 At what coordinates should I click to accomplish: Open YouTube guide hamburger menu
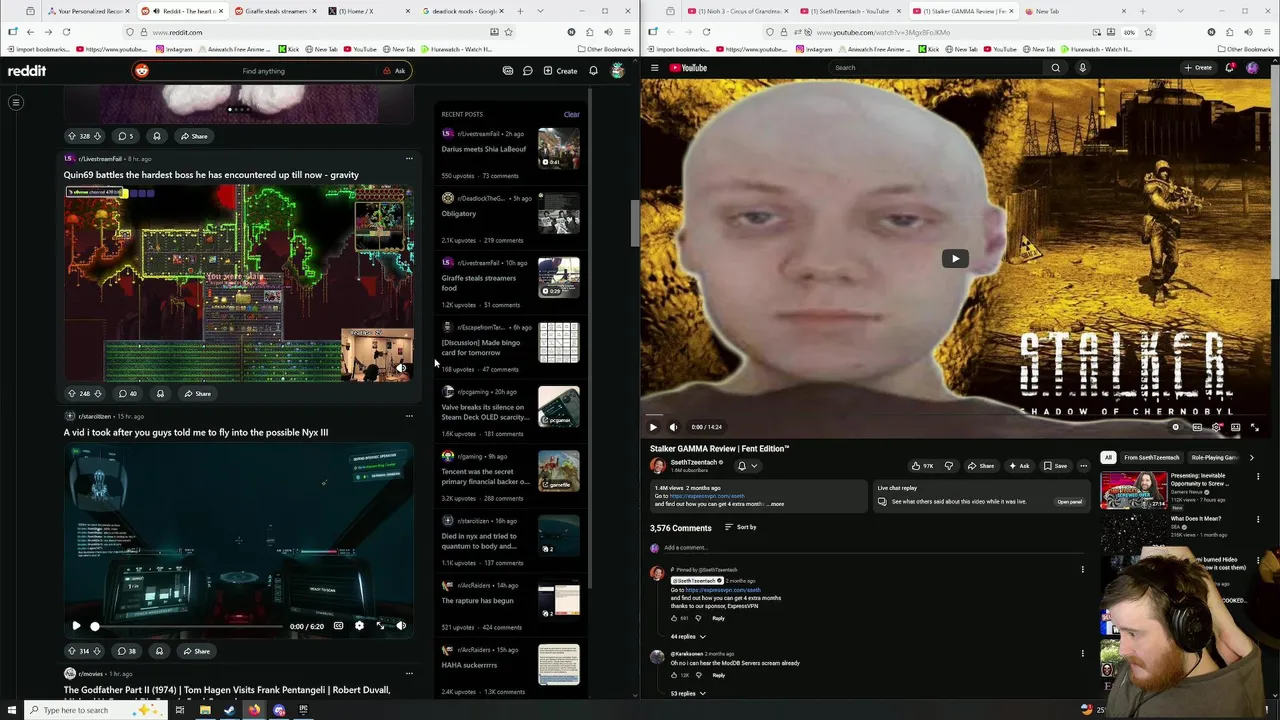tap(654, 68)
